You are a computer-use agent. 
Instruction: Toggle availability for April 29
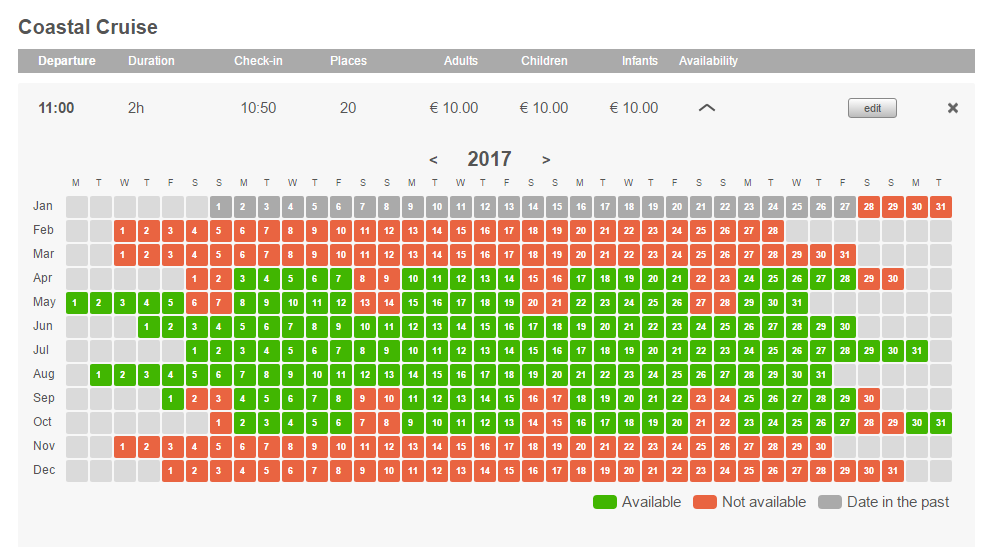pyautogui.click(x=869, y=278)
